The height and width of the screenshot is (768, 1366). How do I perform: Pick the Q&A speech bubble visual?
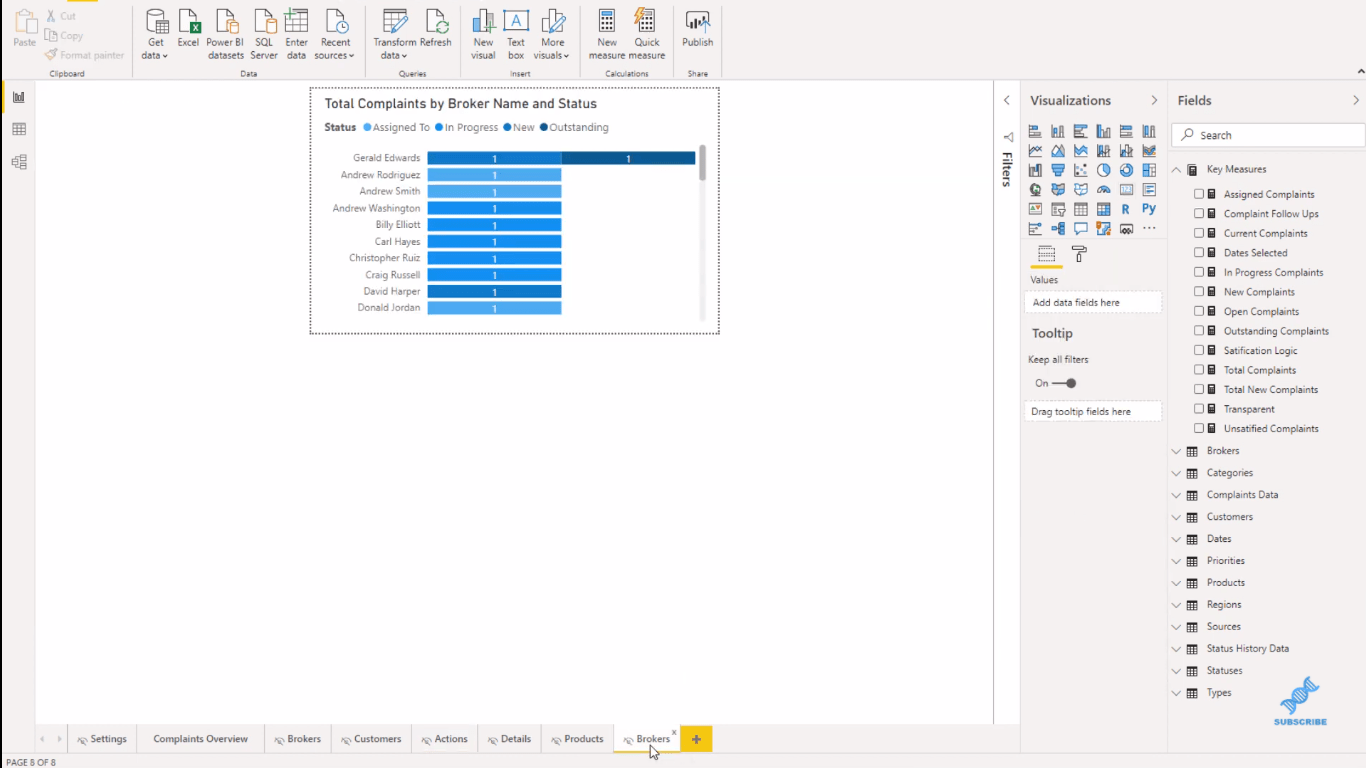pos(1081,228)
